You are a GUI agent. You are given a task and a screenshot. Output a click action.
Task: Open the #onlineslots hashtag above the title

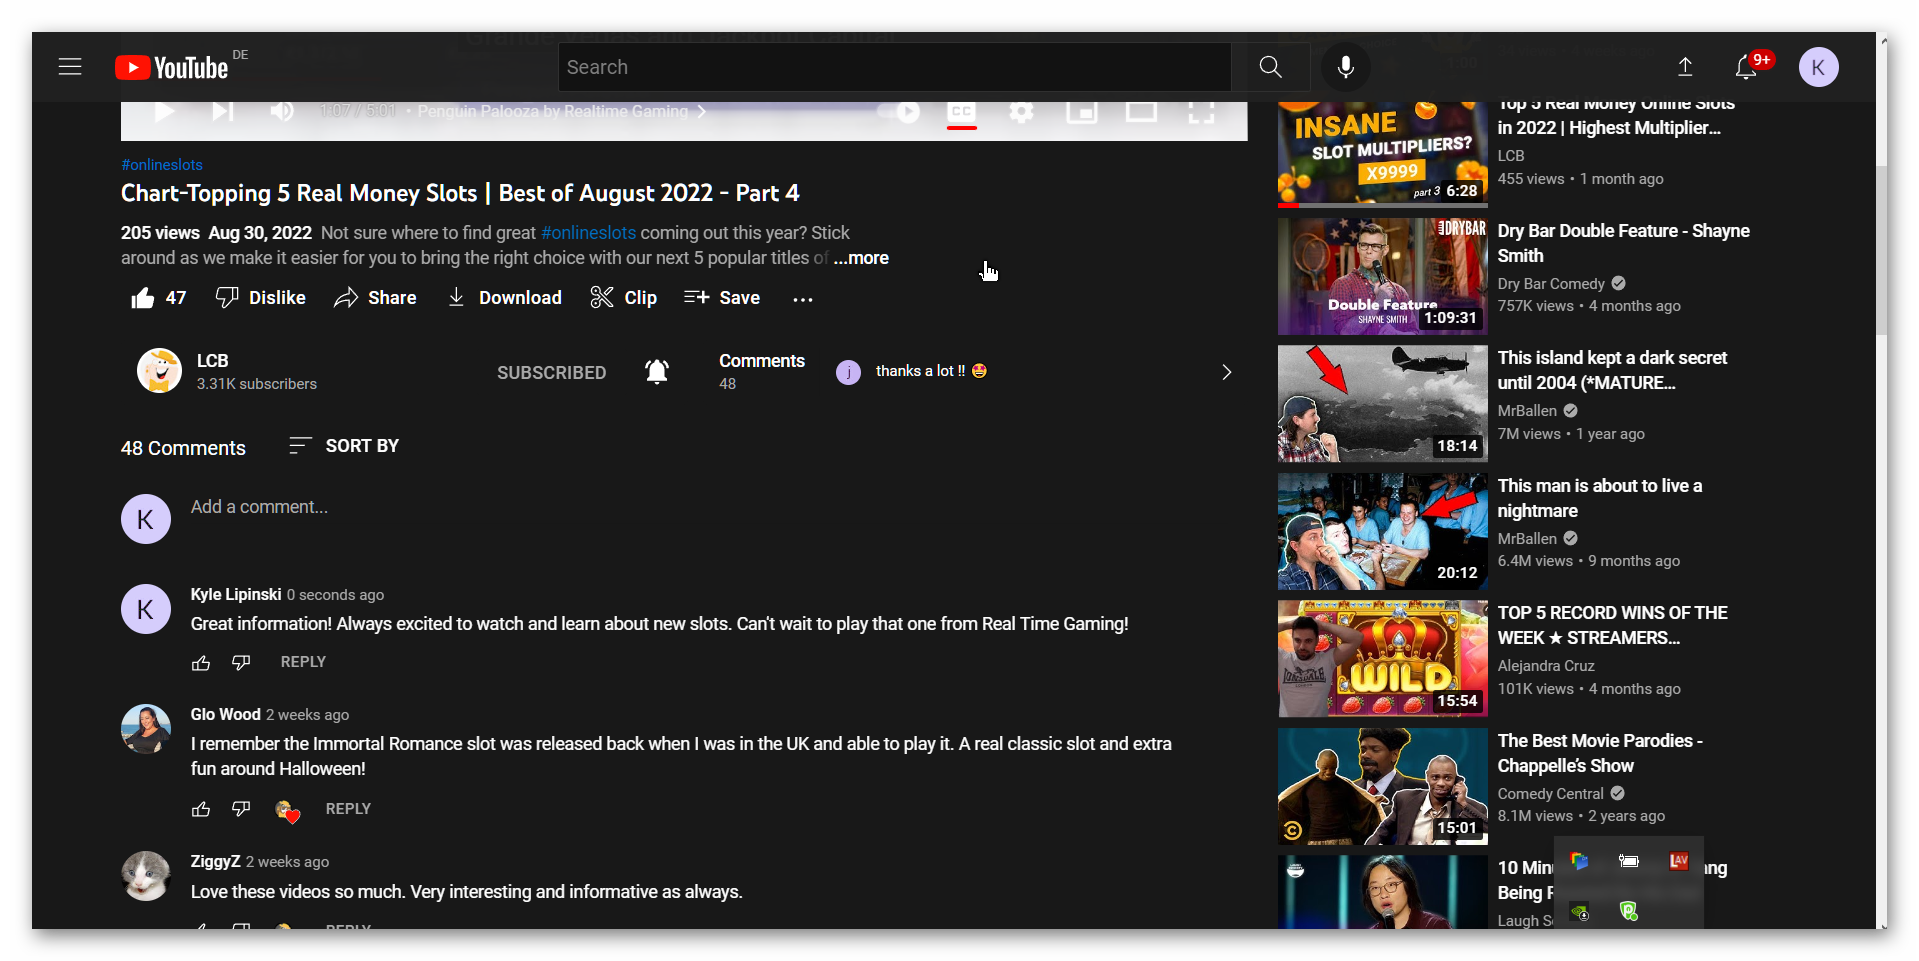162,165
